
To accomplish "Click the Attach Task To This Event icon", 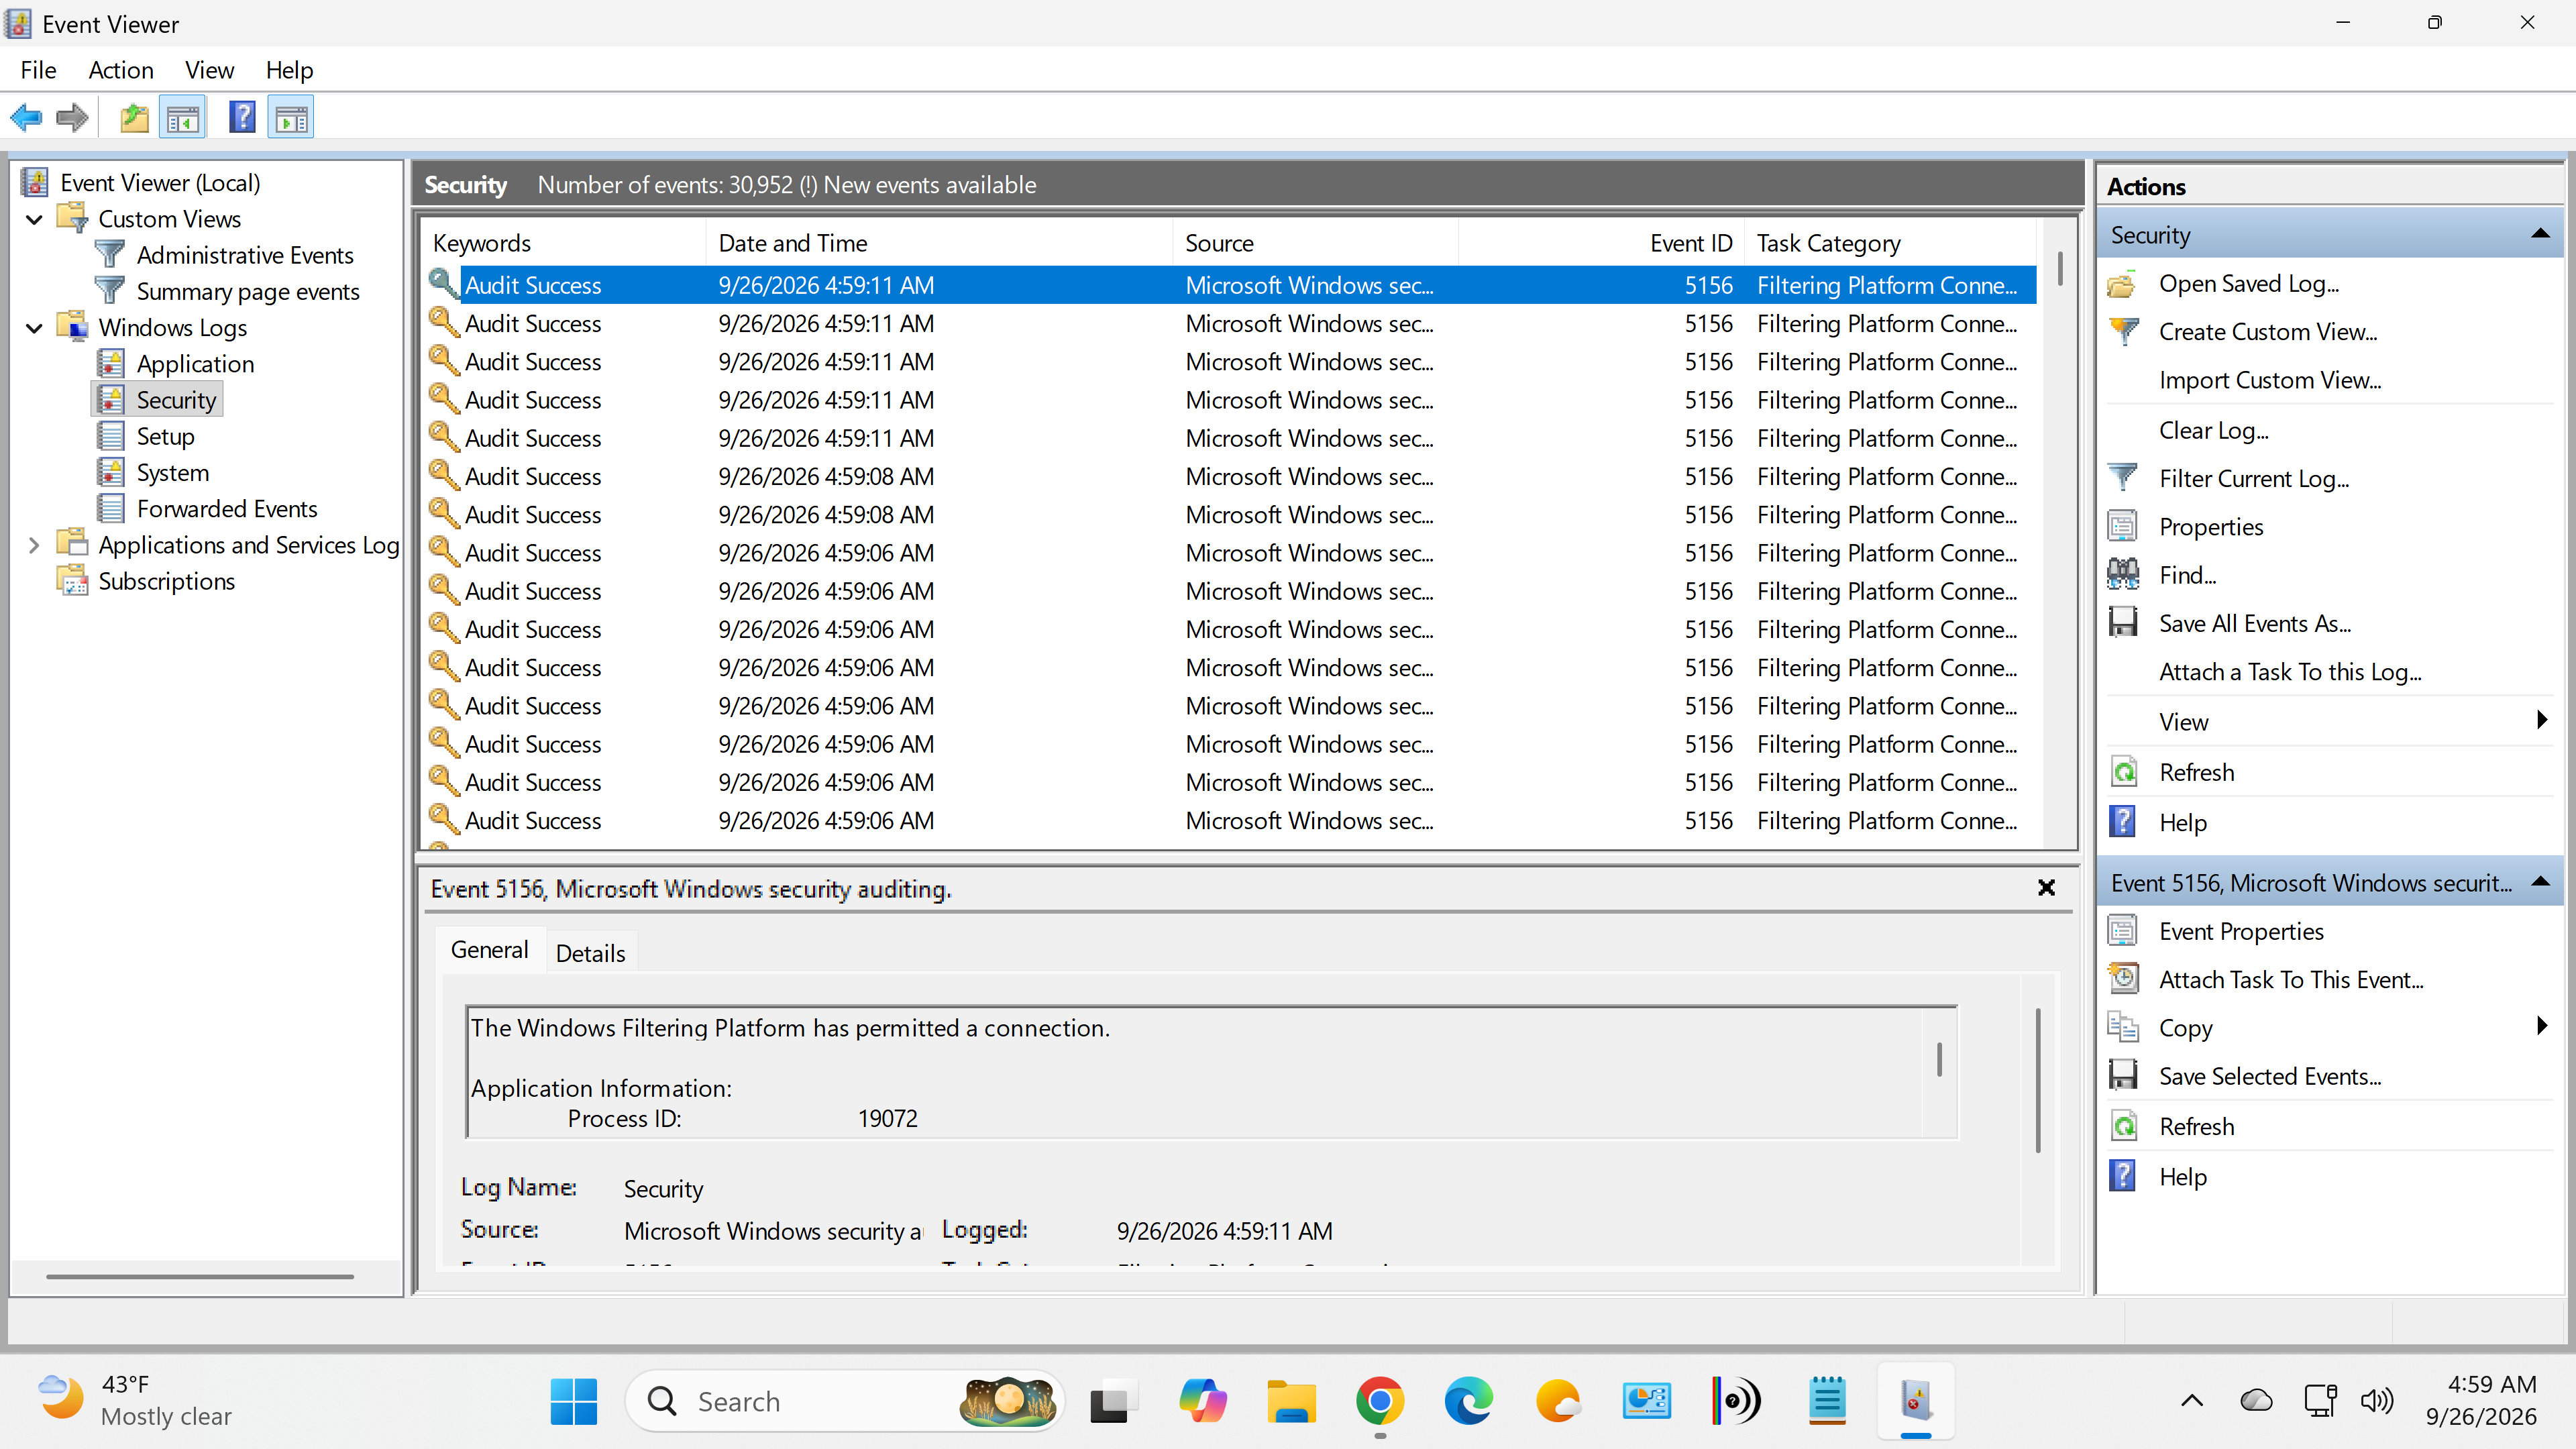I will point(2123,979).
